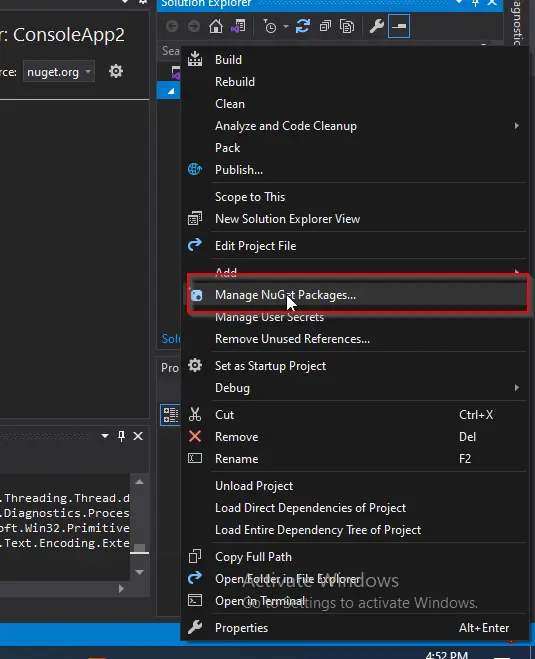This screenshot has width=535, height=659.
Task: Open New Solution Explorer View
Action: tap(356, 219)
